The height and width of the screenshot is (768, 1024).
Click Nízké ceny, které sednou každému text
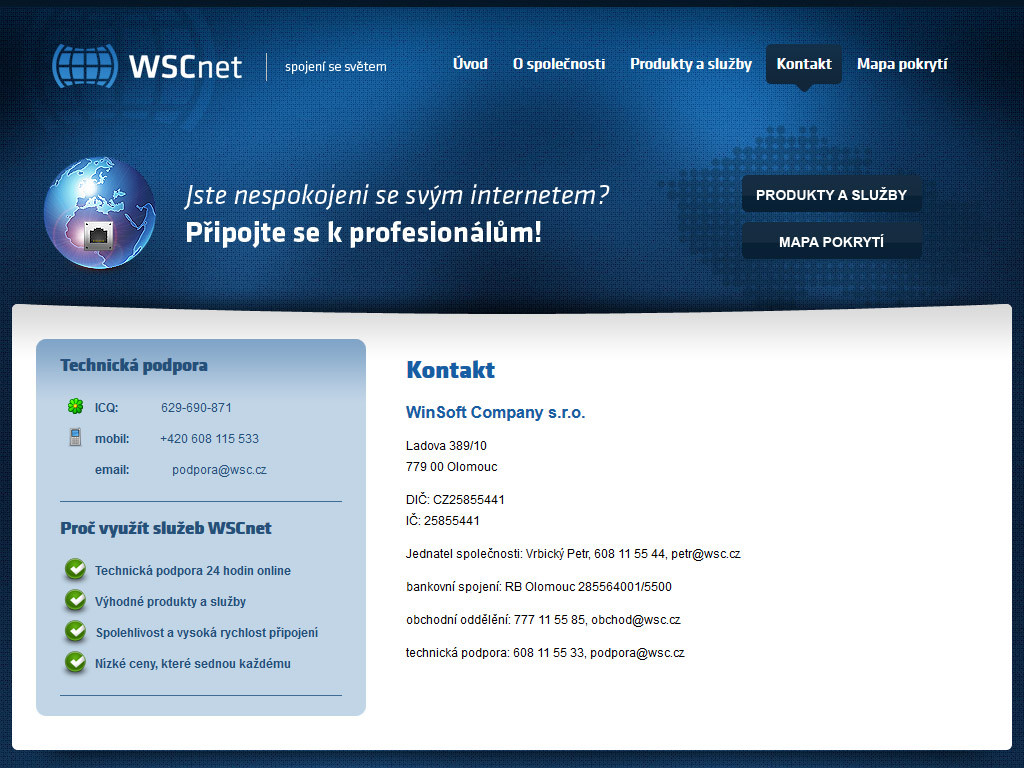pos(193,664)
